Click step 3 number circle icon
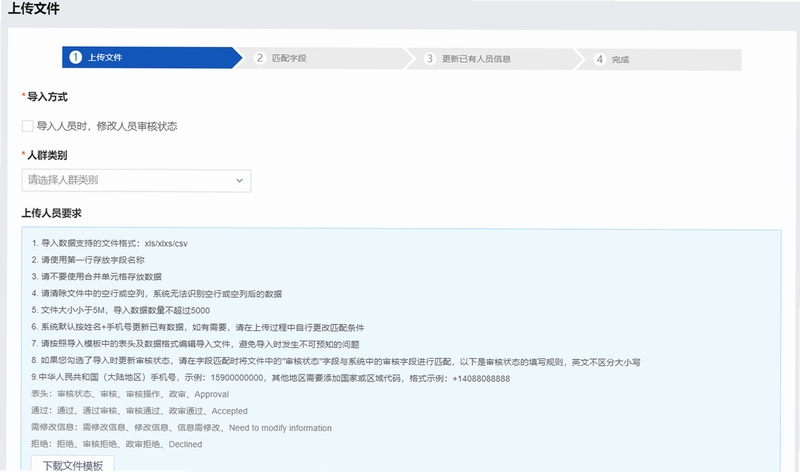Image resolution: width=800 pixels, height=472 pixels. (430, 59)
